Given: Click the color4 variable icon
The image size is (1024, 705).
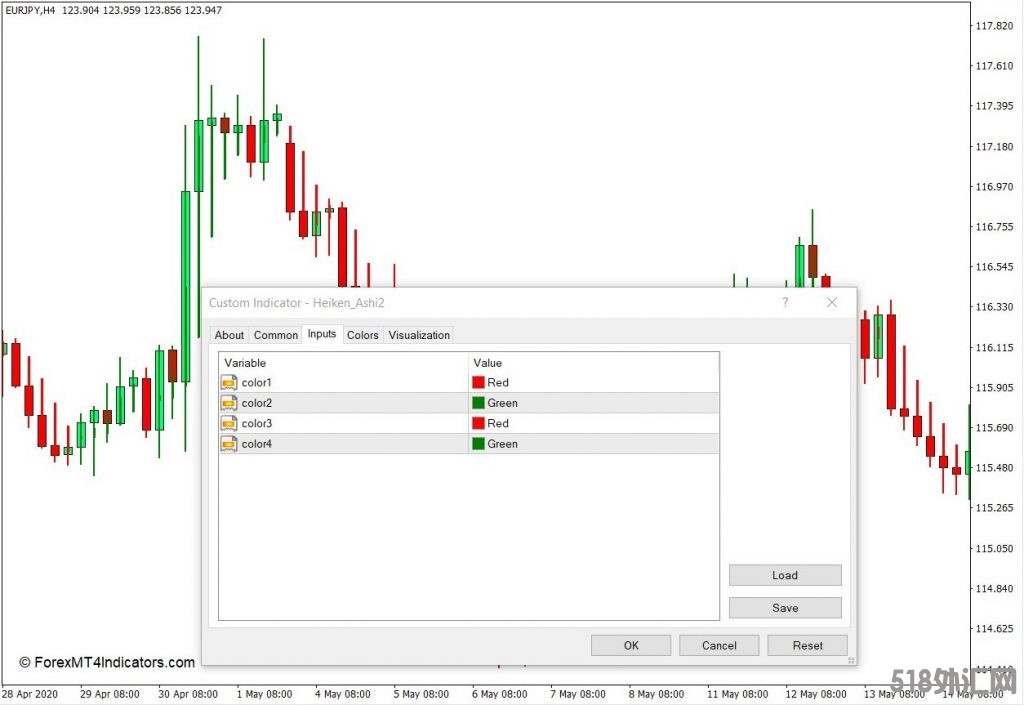Looking at the screenshot, I should [x=229, y=444].
